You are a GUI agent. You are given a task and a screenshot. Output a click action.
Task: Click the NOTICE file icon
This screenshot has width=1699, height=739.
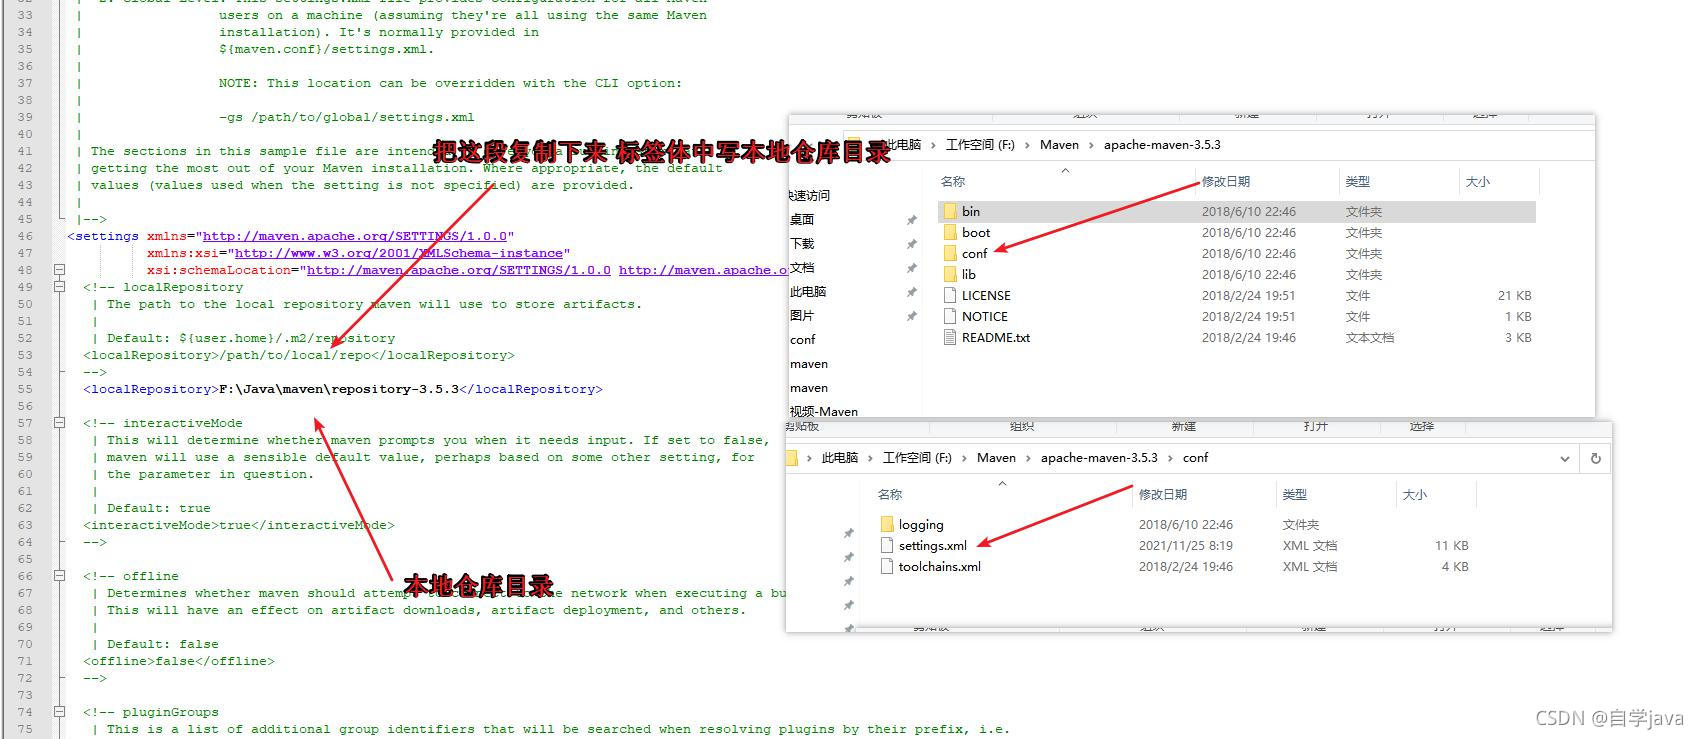(x=950, y=316)
